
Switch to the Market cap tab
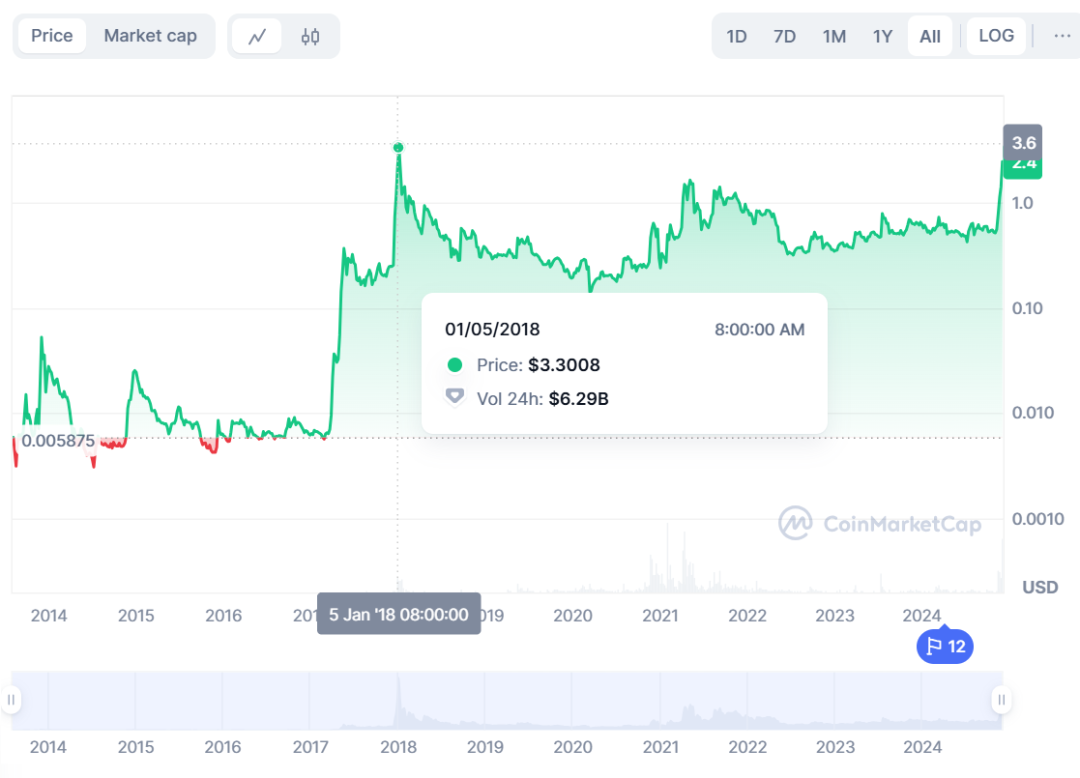pyautogui.click(x=150, y=36)
